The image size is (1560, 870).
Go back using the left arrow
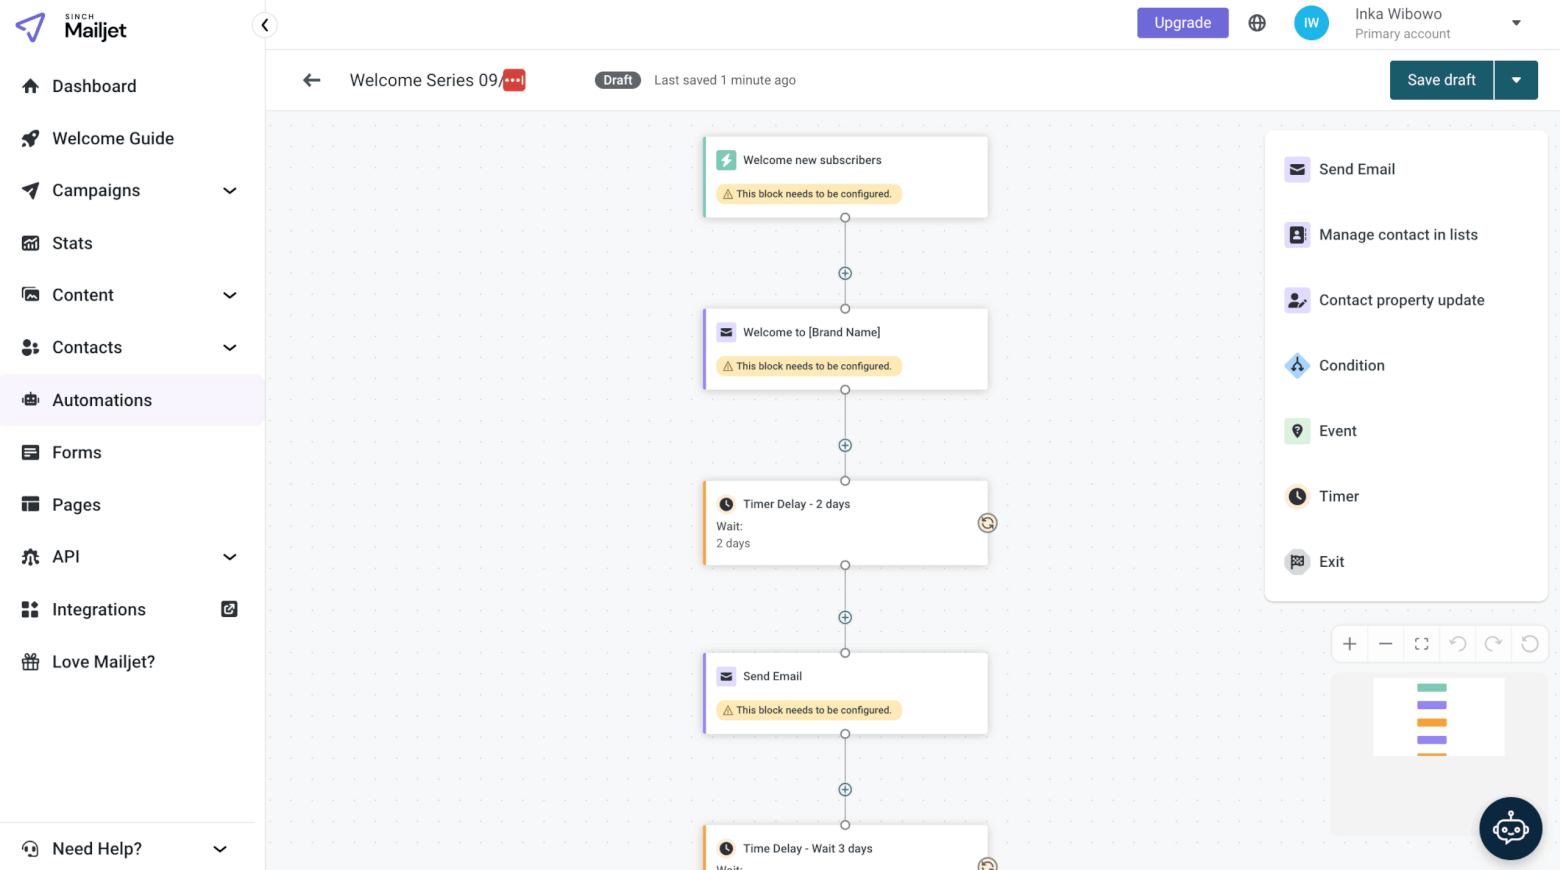[312, 80]
